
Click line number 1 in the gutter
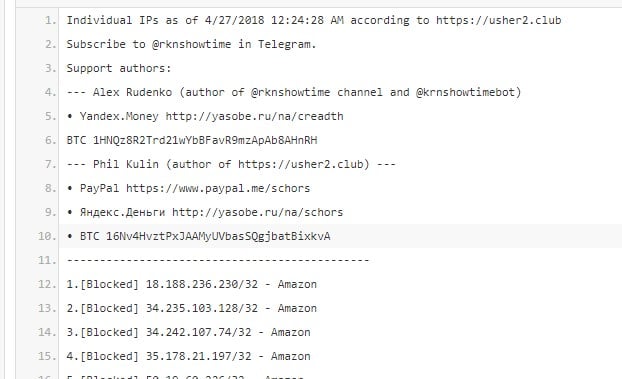coord(50,20)
